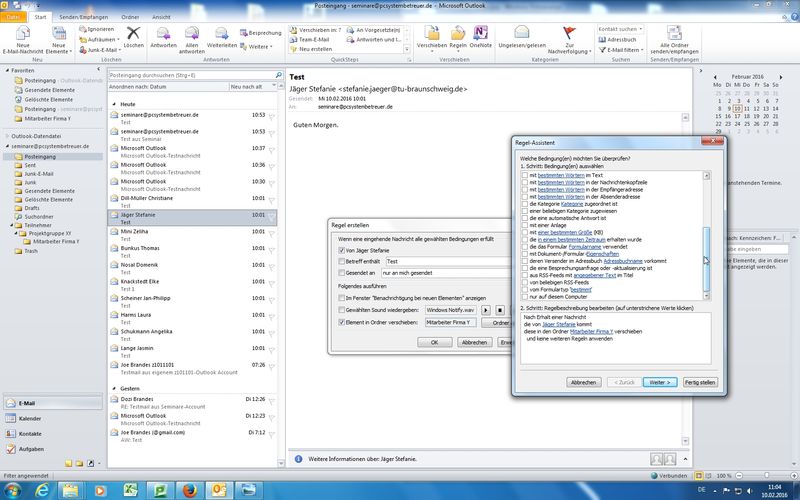The width and height of the screenshot is (800, 500).
Task: Expand the Regeln dropdown in the ribbon
Action: click(459, 46)
